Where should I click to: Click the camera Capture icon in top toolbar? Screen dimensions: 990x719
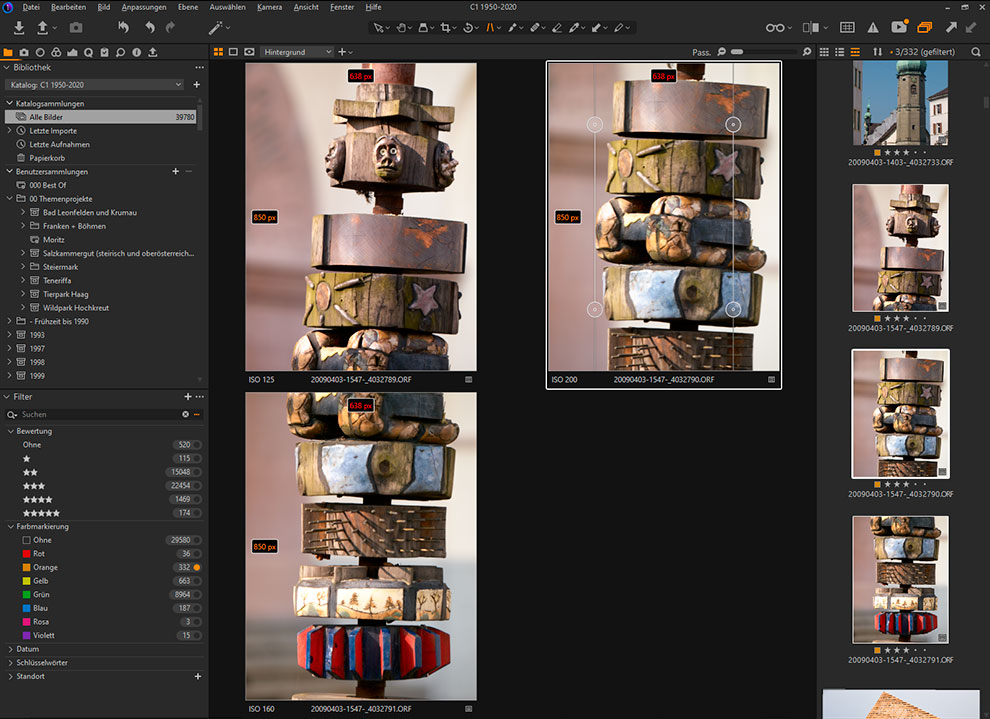76,28
